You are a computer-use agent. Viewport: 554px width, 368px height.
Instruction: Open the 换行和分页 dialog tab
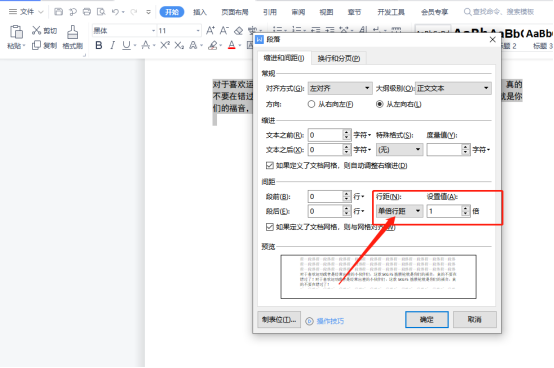(338, 58)
